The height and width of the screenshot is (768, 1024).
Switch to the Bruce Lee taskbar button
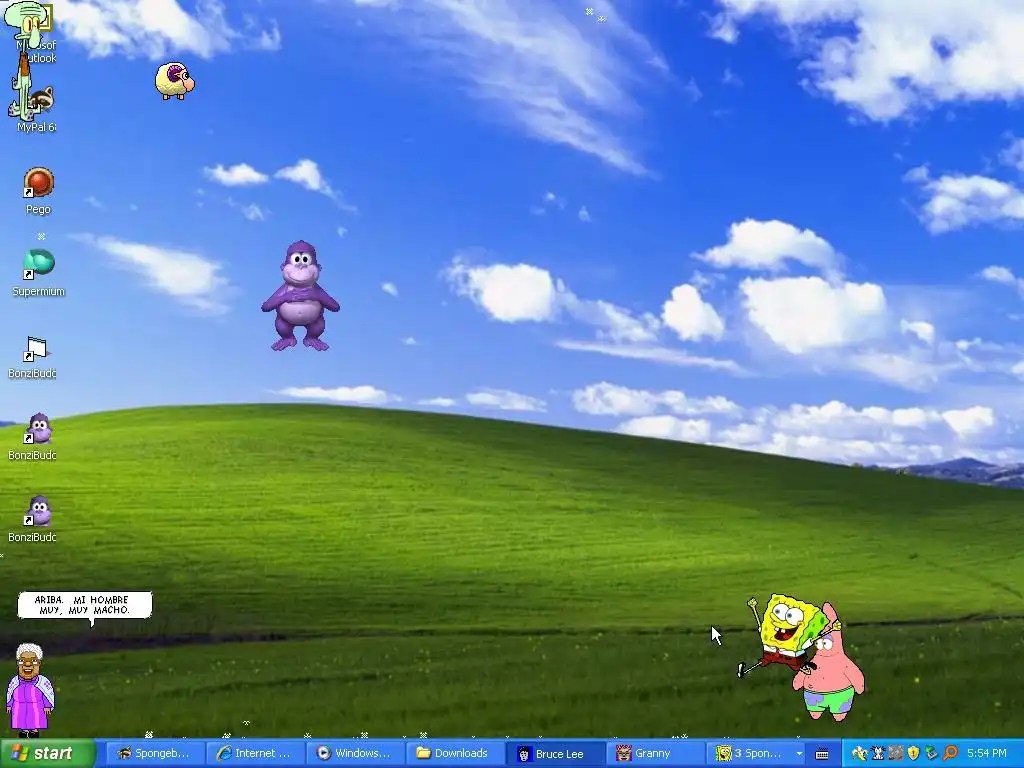(556, 754)
